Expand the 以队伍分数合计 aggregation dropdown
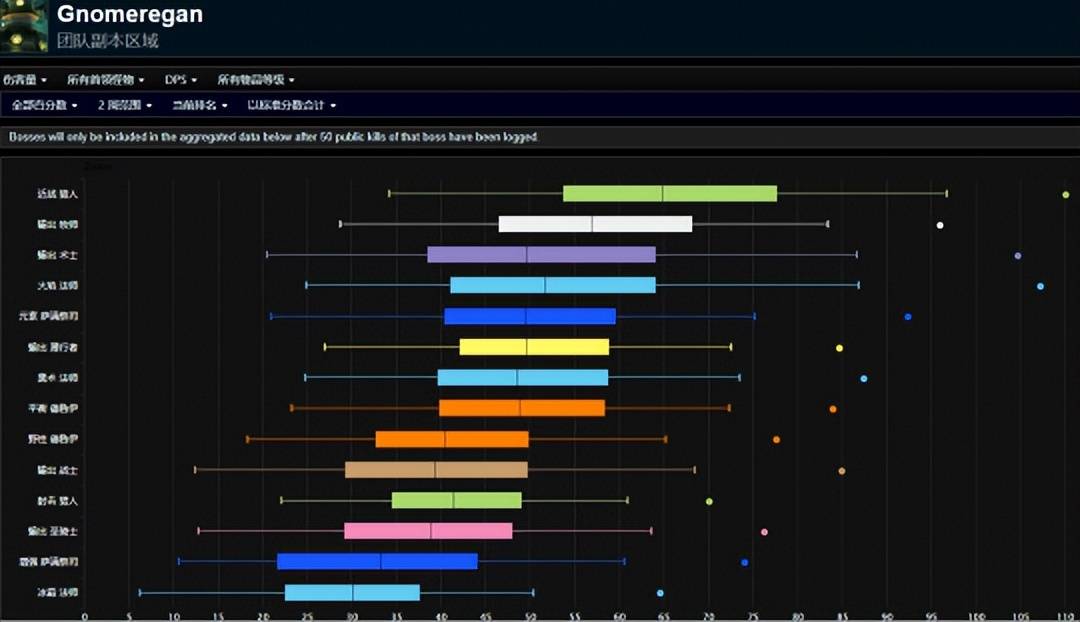This screenshot has width=1080, height=622. point(291,105)
